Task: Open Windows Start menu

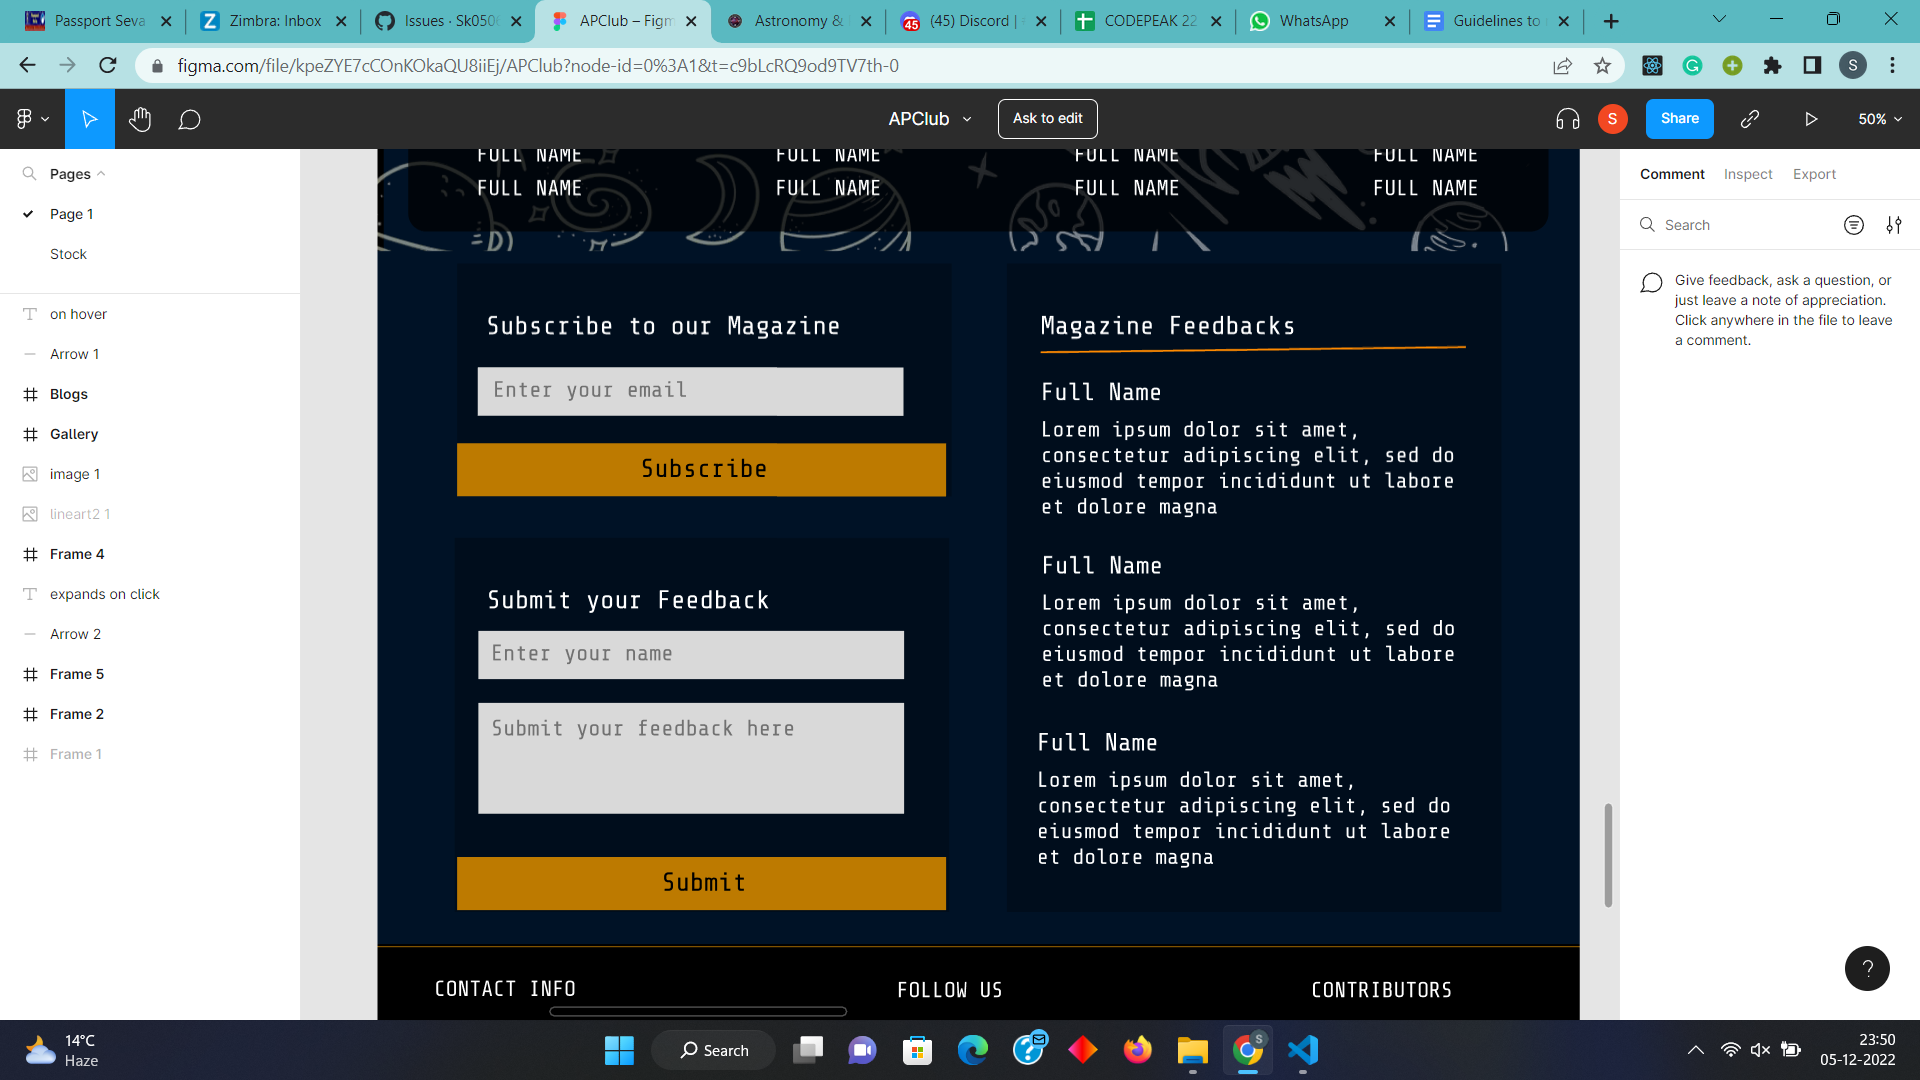Action: (619, 1050)
